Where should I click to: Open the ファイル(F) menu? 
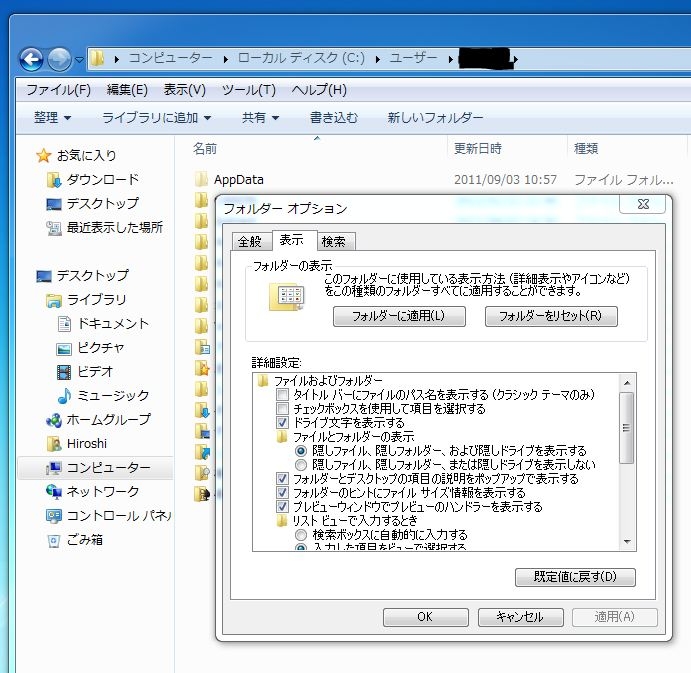(59, 90)
